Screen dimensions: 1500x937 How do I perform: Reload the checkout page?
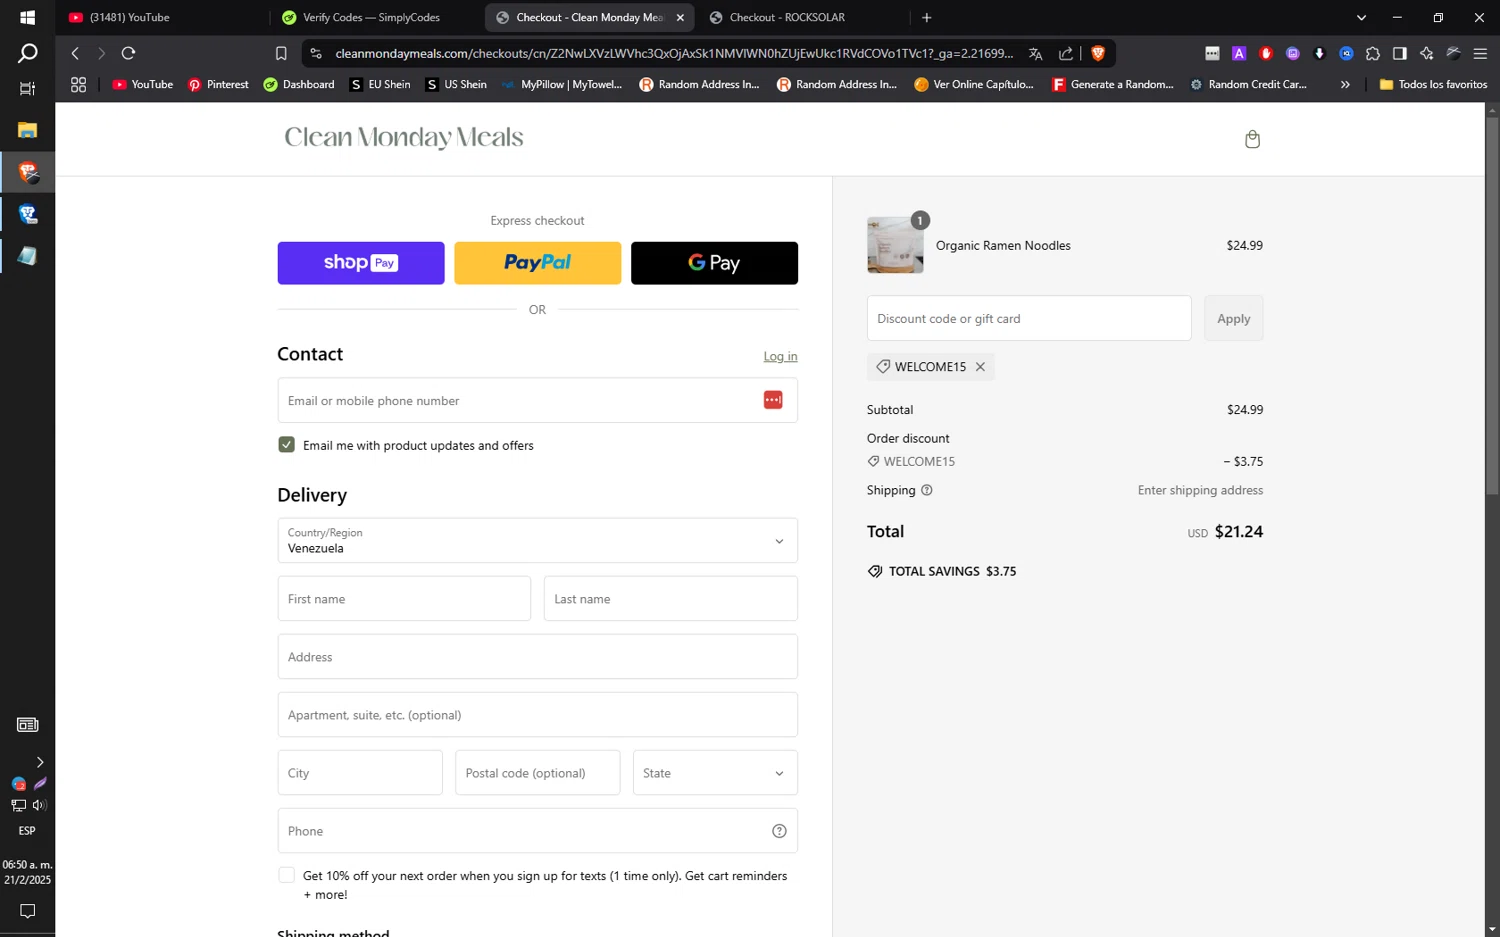tap(128, 53)
